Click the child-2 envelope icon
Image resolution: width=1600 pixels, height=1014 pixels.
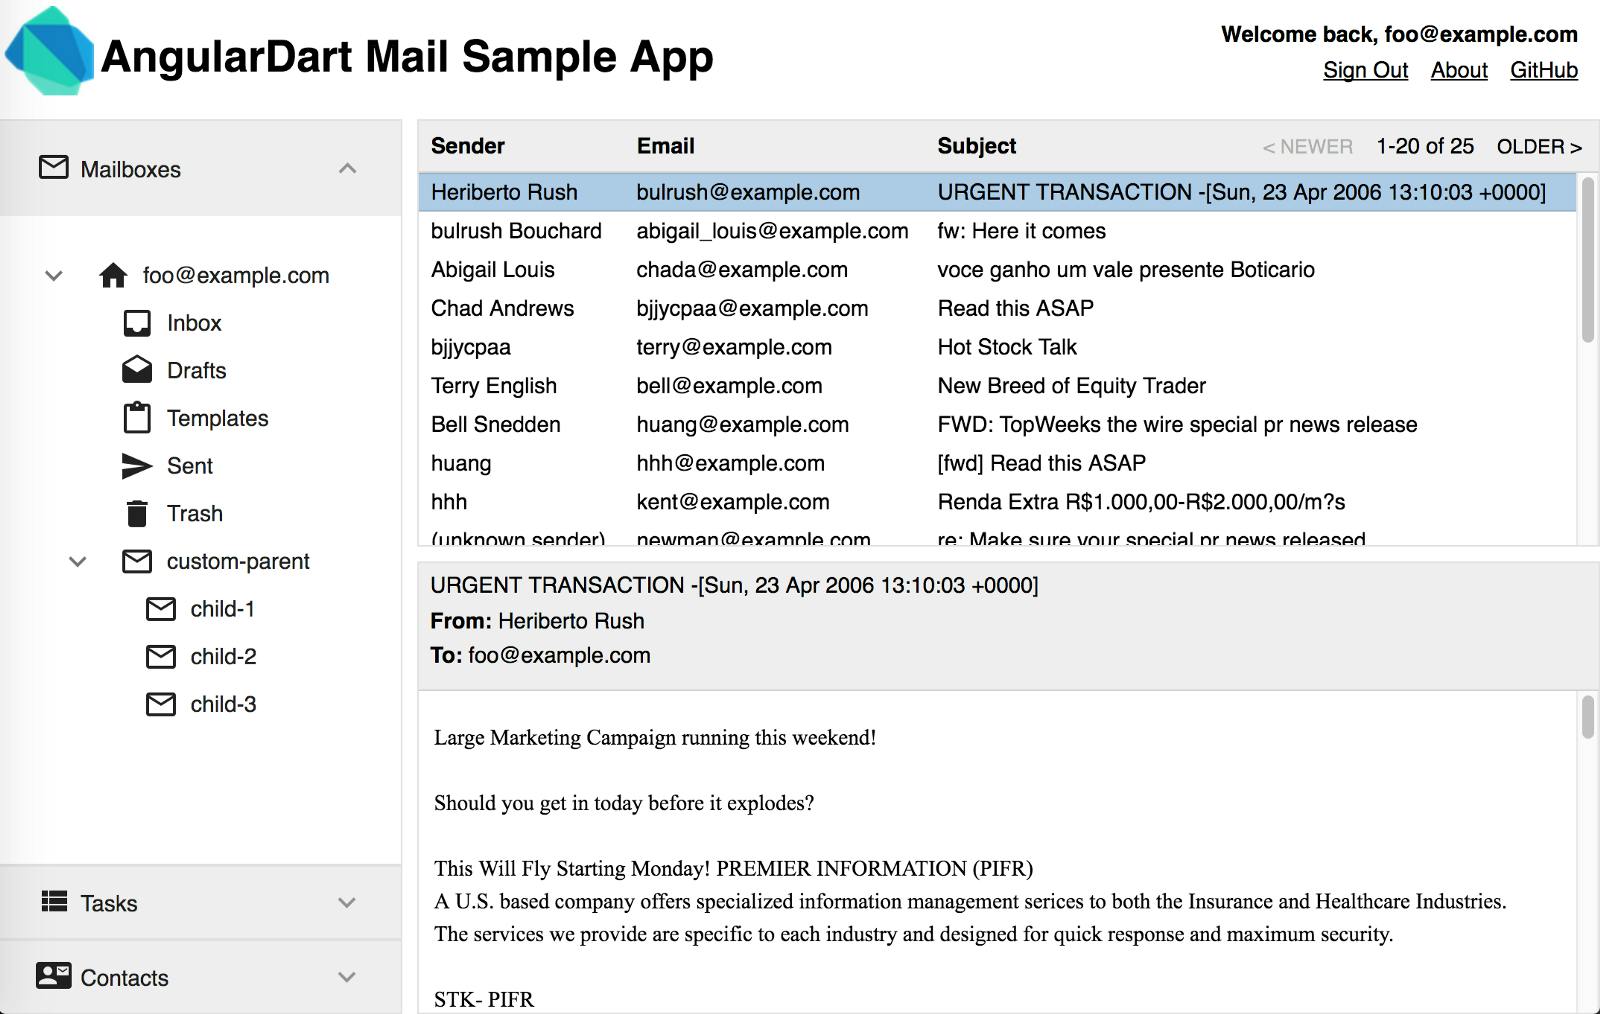pos(162,656)
